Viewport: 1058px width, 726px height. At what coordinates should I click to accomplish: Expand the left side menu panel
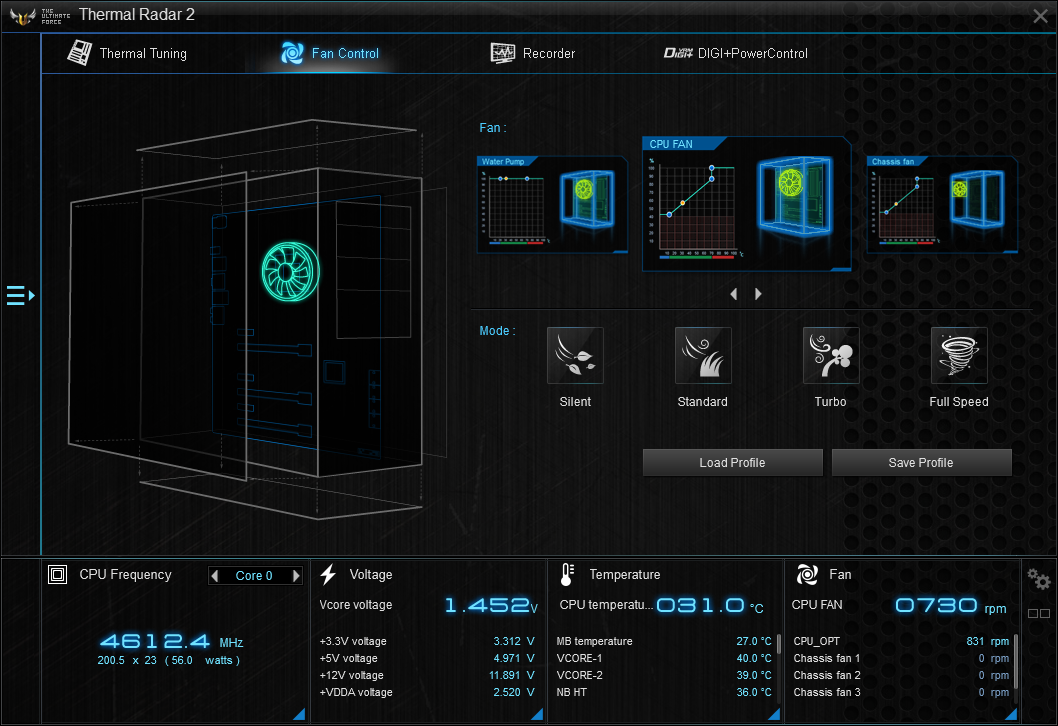tap(20, 295)
